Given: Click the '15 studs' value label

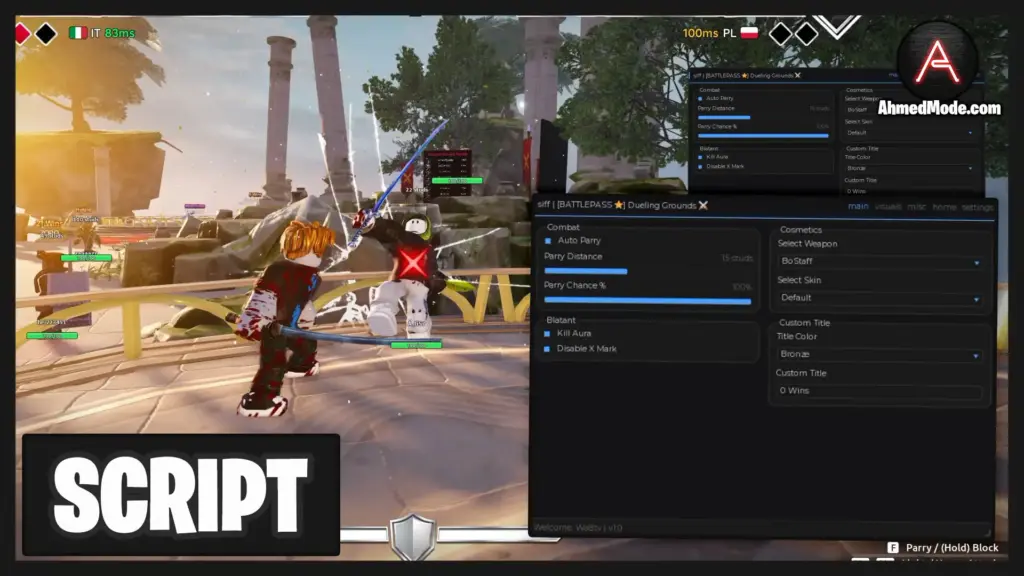Looking at the screenshot, I should (x=737, y=259).
